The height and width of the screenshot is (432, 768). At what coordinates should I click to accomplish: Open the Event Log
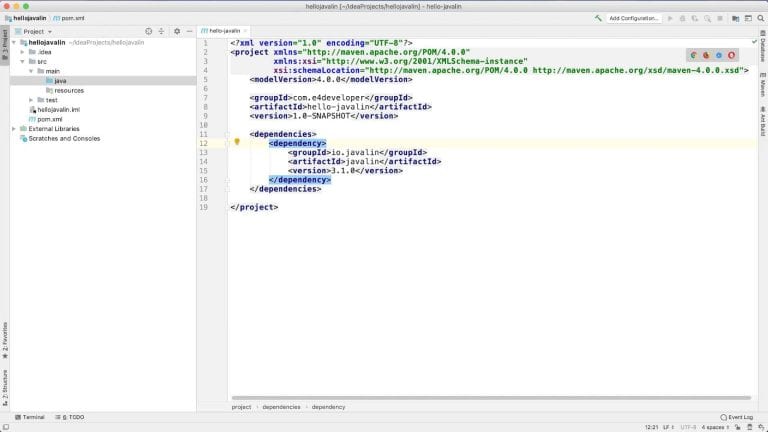click(736, 417)
